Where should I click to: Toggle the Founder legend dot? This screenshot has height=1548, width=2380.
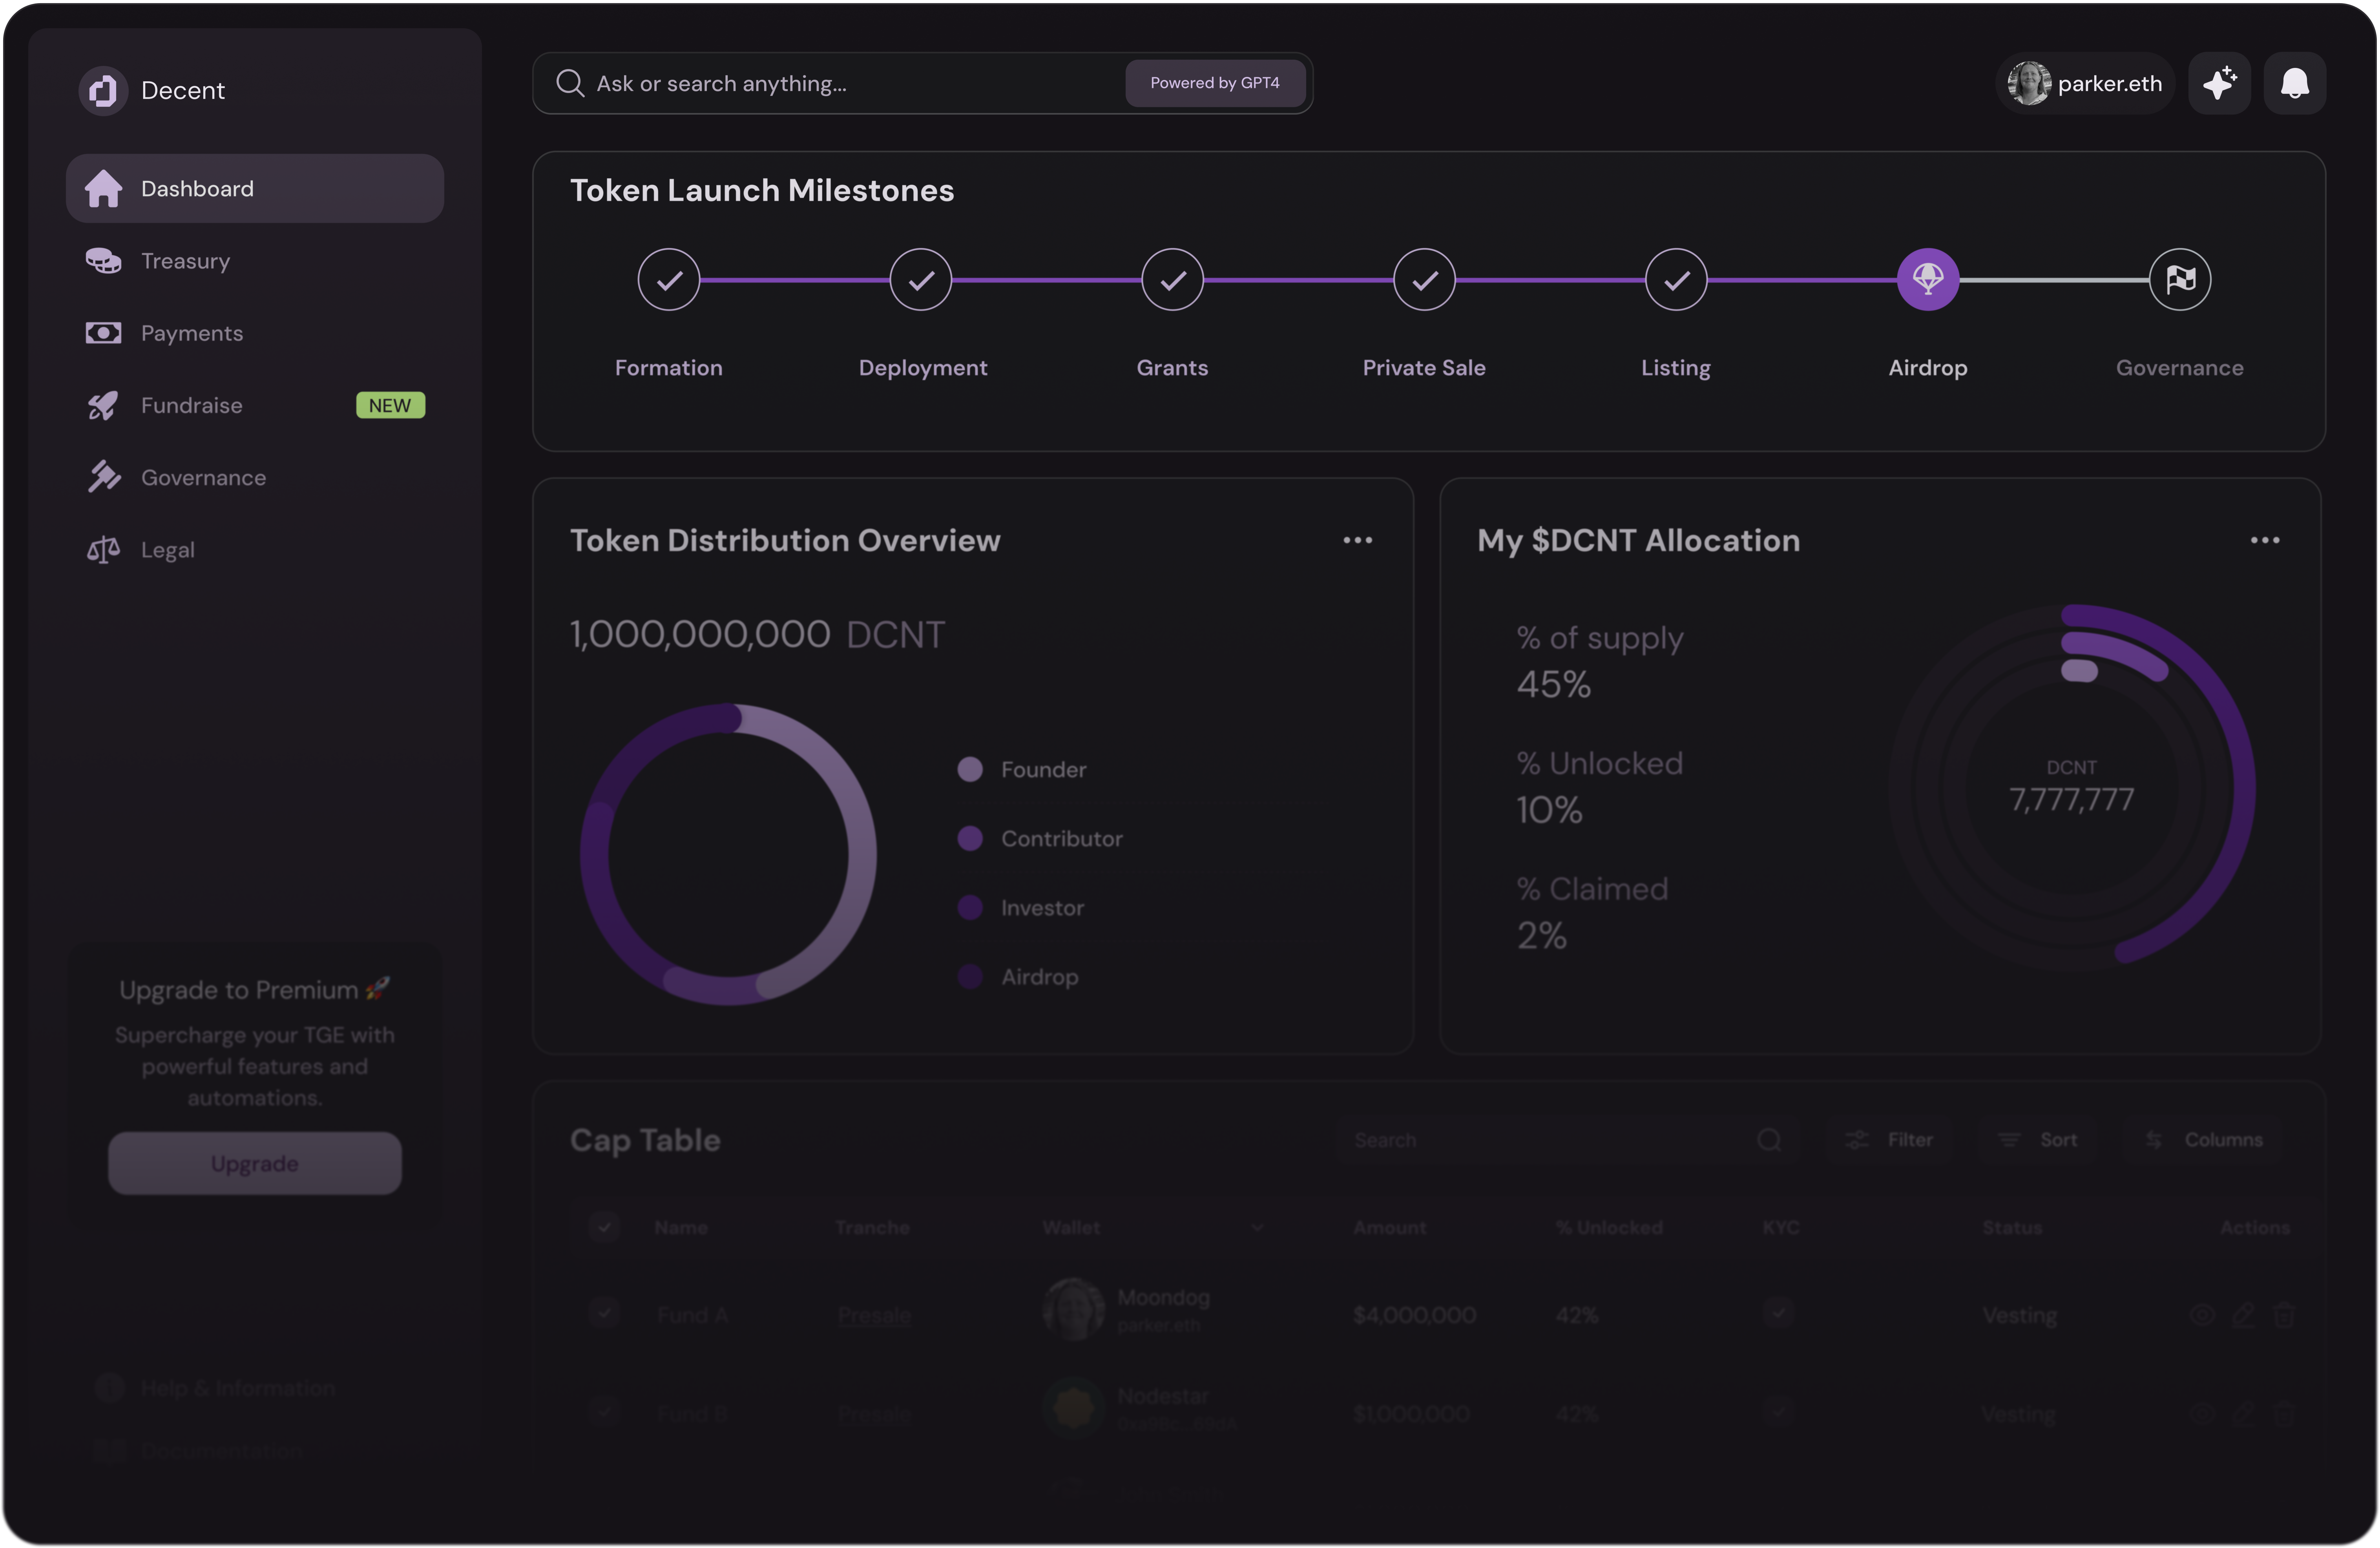pos(969,769)
